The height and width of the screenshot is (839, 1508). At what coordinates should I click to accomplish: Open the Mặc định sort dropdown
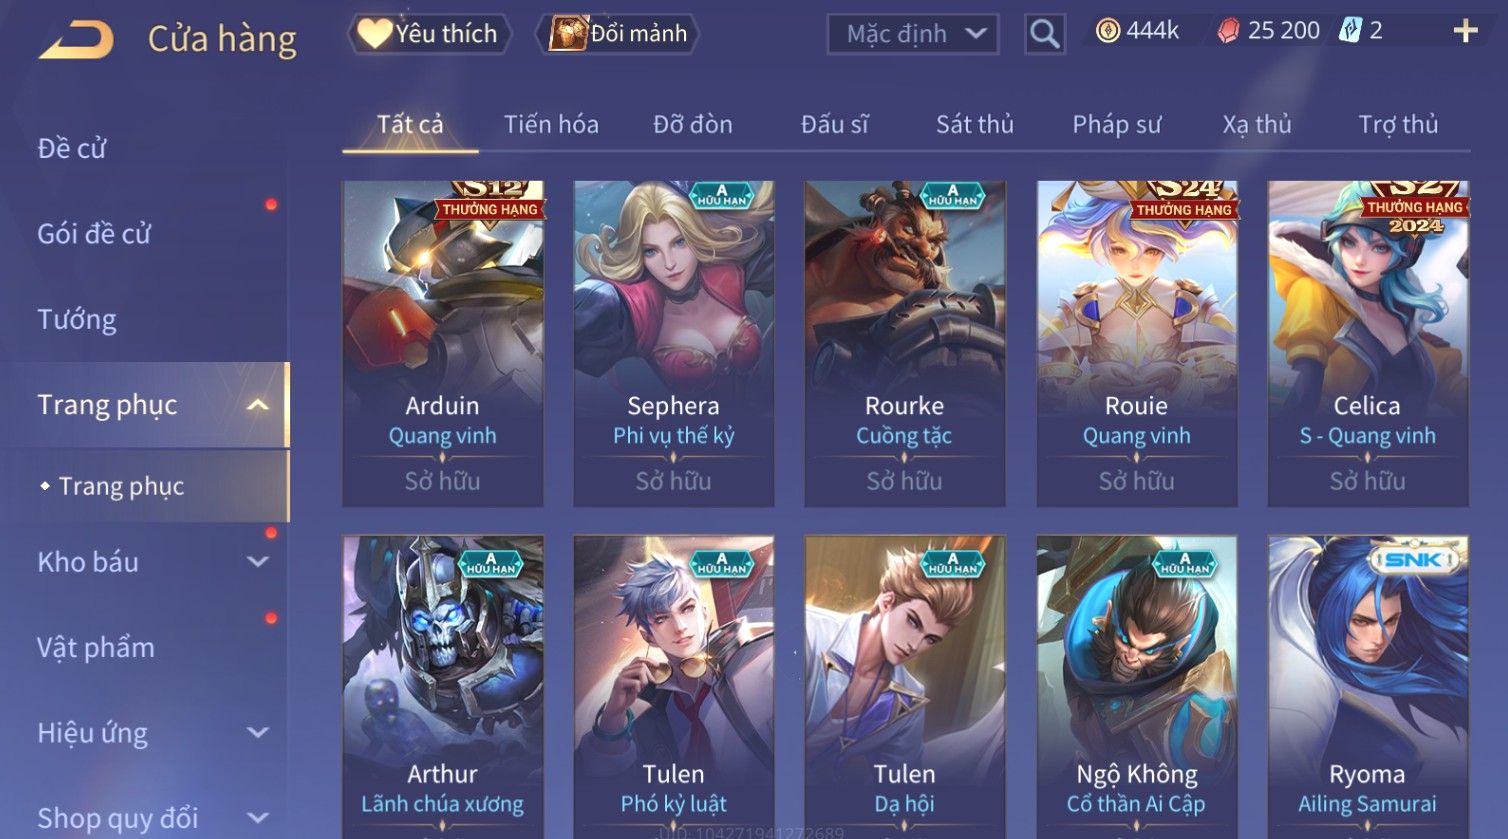tap(912, 34)
